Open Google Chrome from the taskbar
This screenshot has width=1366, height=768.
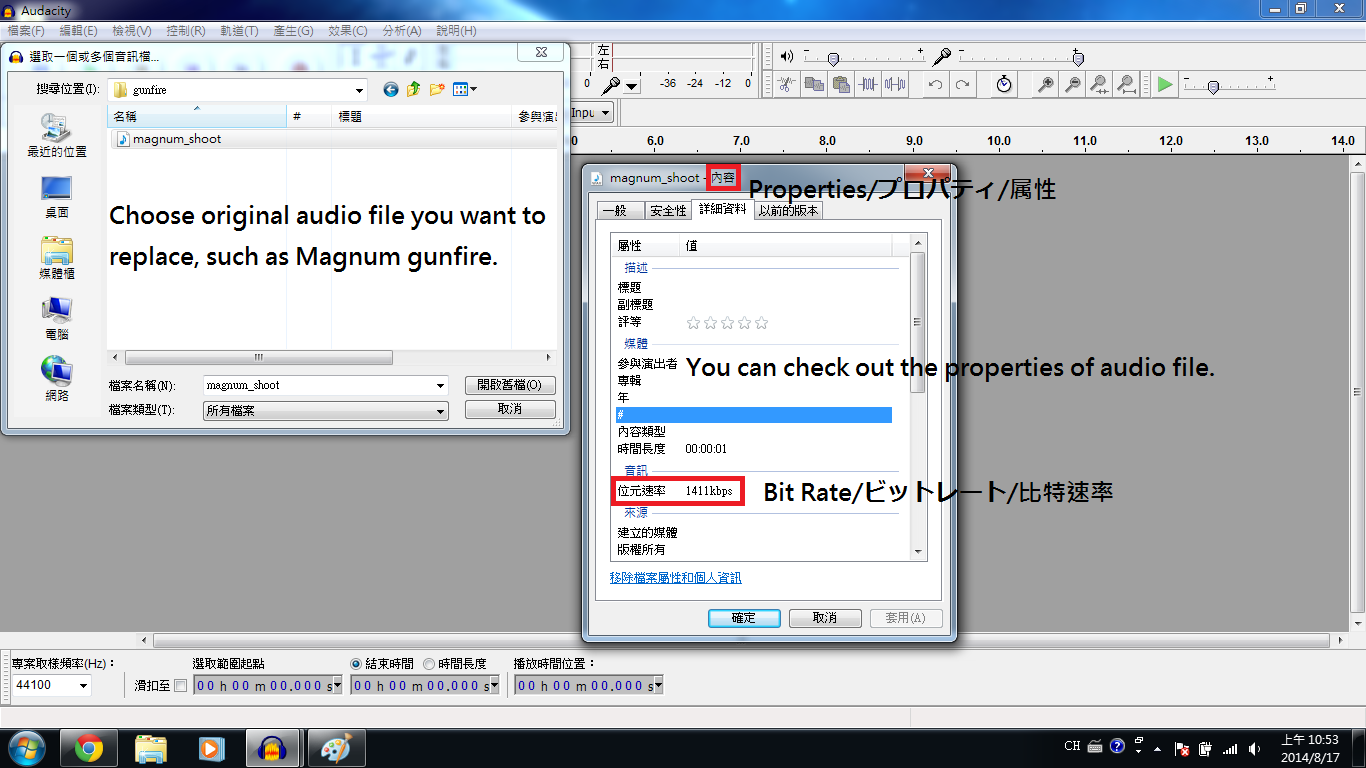tap(88, 748)
